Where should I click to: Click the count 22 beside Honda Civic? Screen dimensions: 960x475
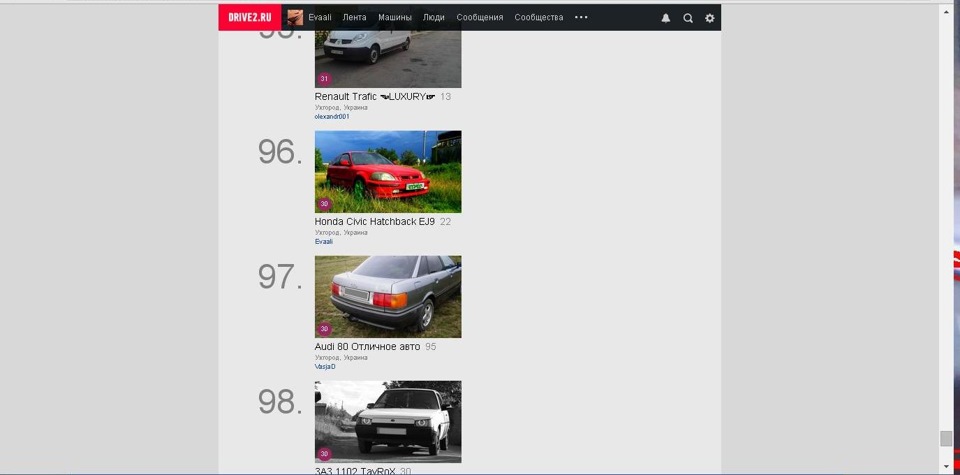click(445, 222)
